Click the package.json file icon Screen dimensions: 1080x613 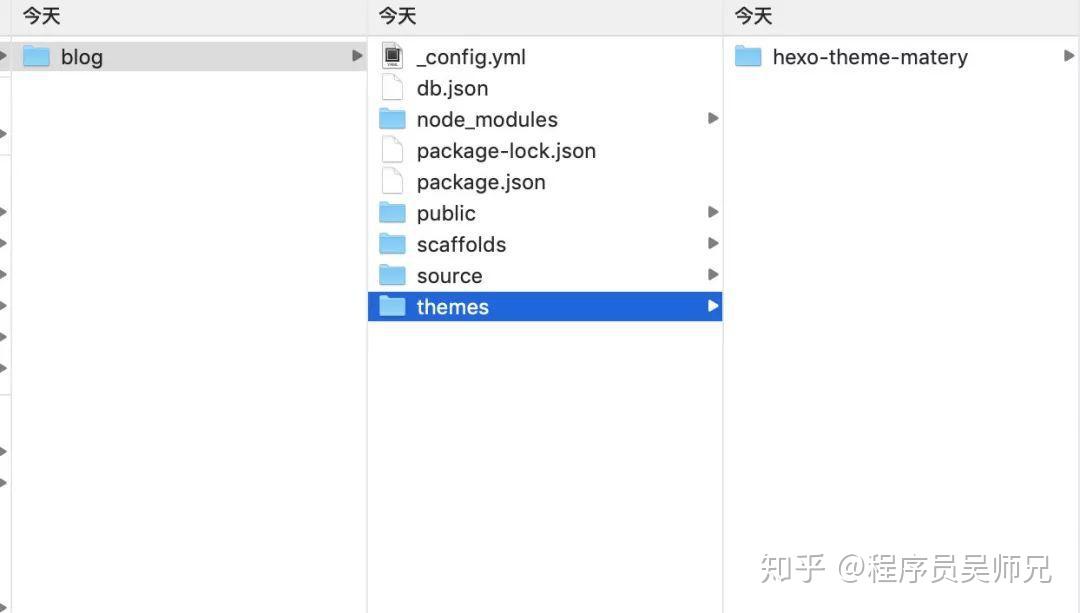tap(392, 182)
